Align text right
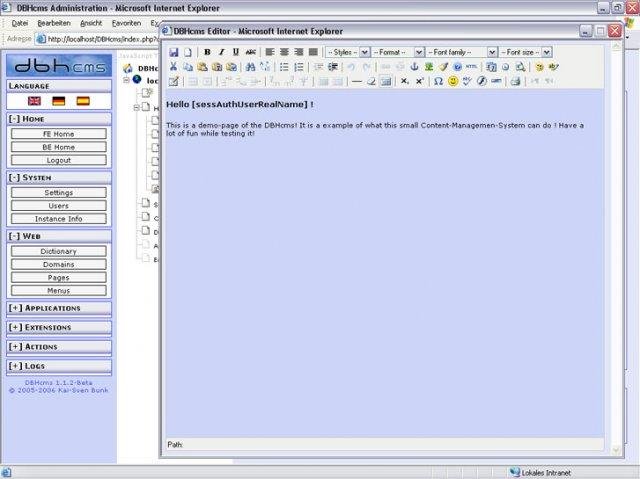640x479 pixels. pyautogui.click(x=299, y=52)
